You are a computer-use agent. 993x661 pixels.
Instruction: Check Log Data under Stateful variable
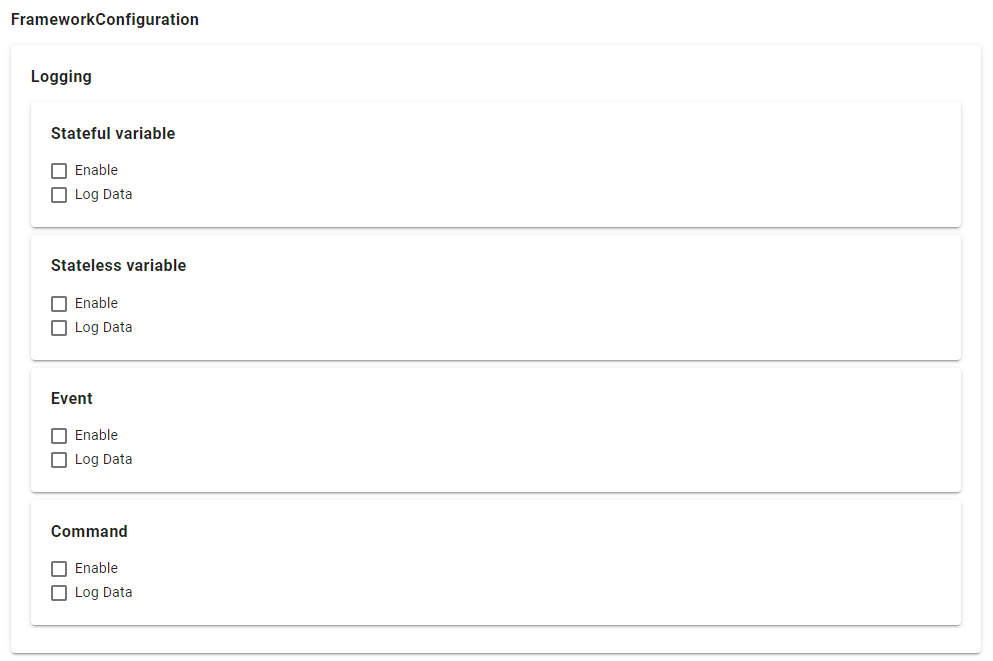[x=58, y=194]
